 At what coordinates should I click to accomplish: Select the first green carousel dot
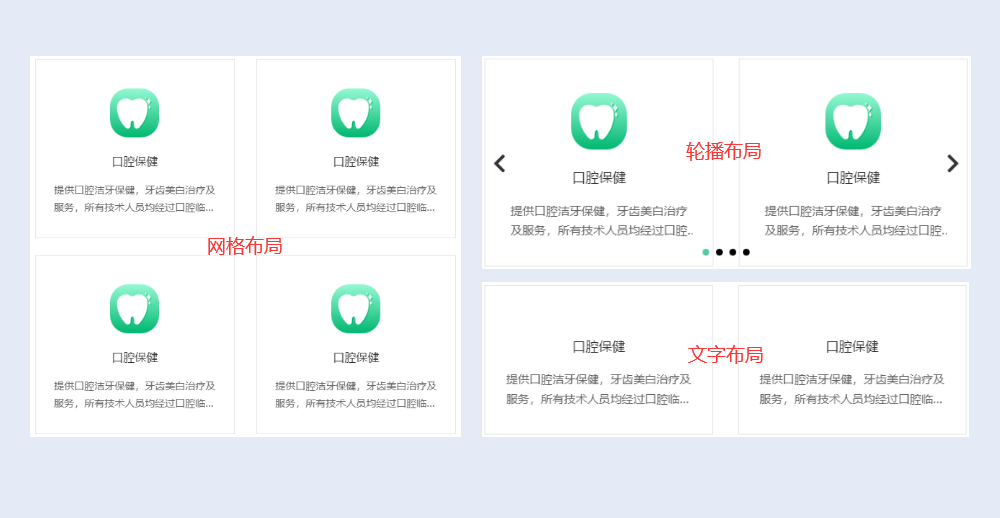(x=706, y=252)
